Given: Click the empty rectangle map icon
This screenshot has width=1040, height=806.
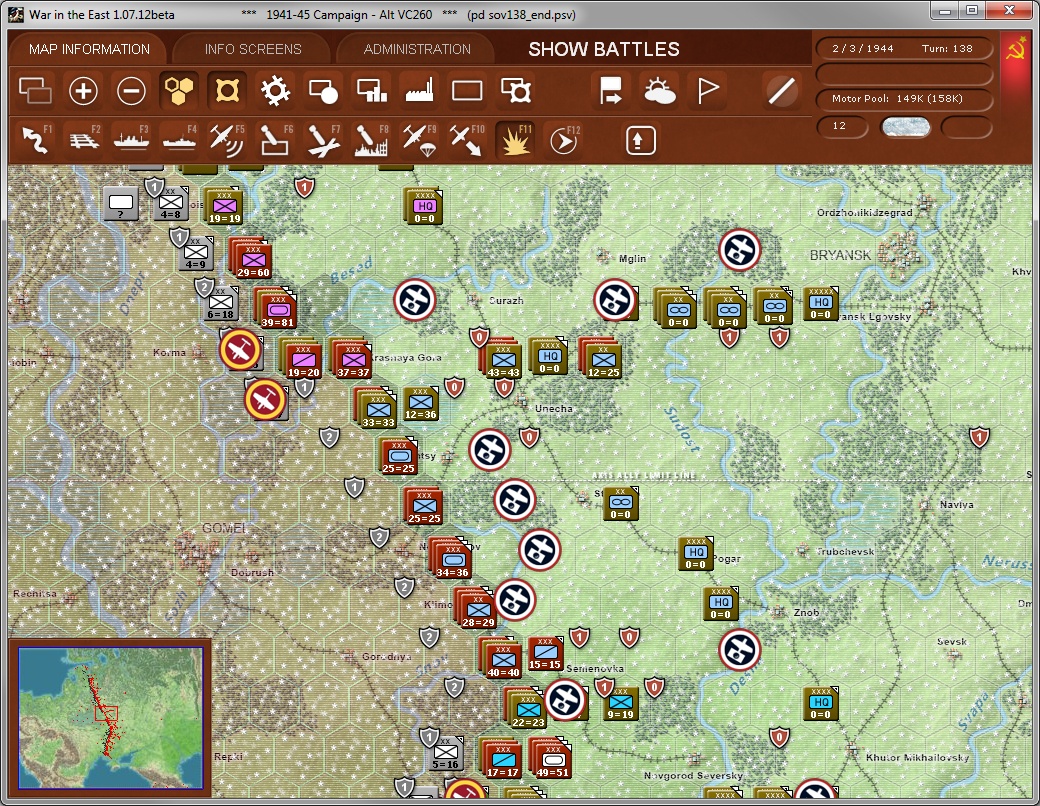Looking at the screenshot, I should [467, 91].
